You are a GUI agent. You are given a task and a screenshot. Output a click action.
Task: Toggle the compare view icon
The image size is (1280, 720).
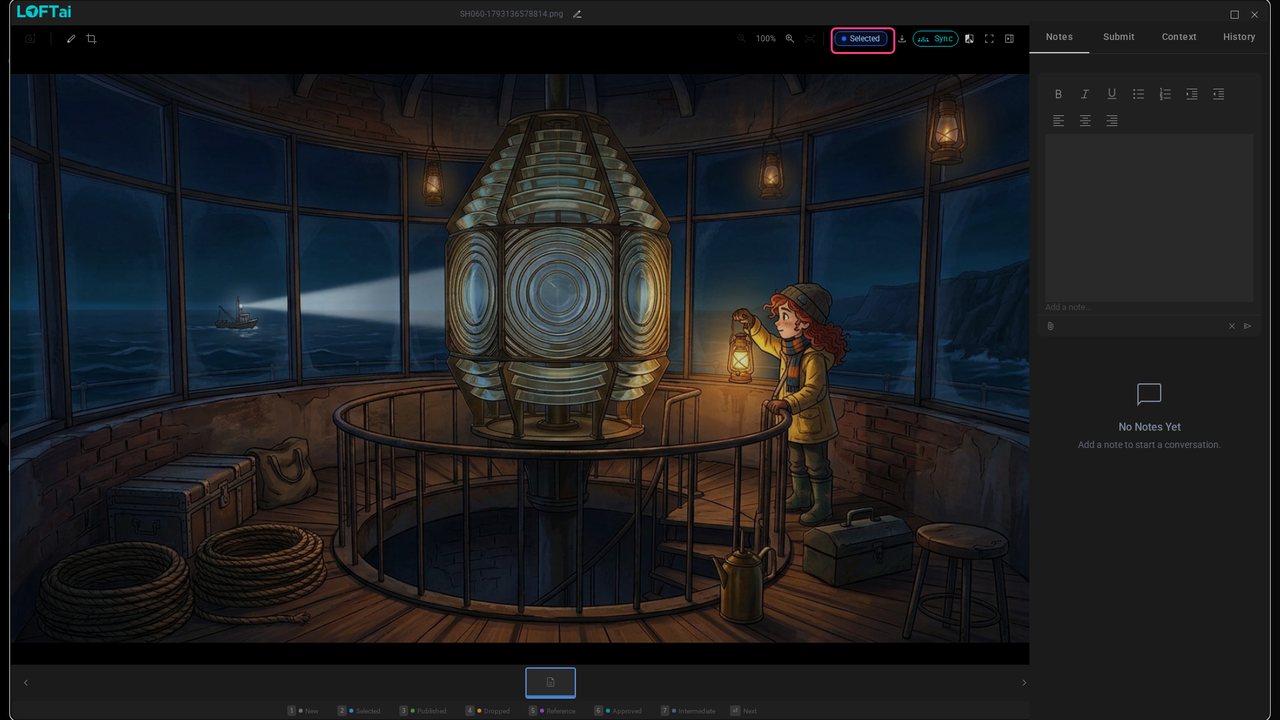(x=969, y=39)
